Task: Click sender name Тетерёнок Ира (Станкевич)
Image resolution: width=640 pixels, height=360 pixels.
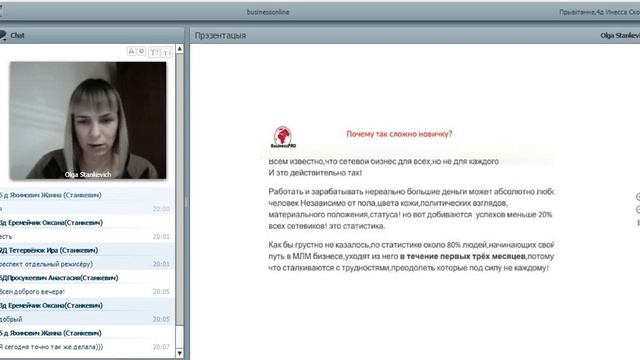Action: click(x=49, y=250)
